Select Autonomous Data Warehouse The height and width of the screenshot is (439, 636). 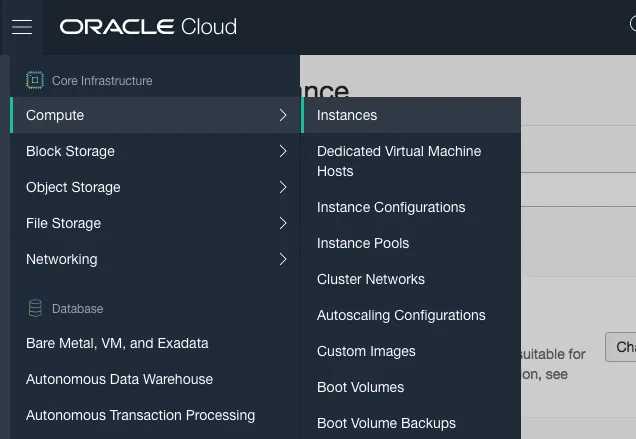pyautogui.click(x=119, y=379)
